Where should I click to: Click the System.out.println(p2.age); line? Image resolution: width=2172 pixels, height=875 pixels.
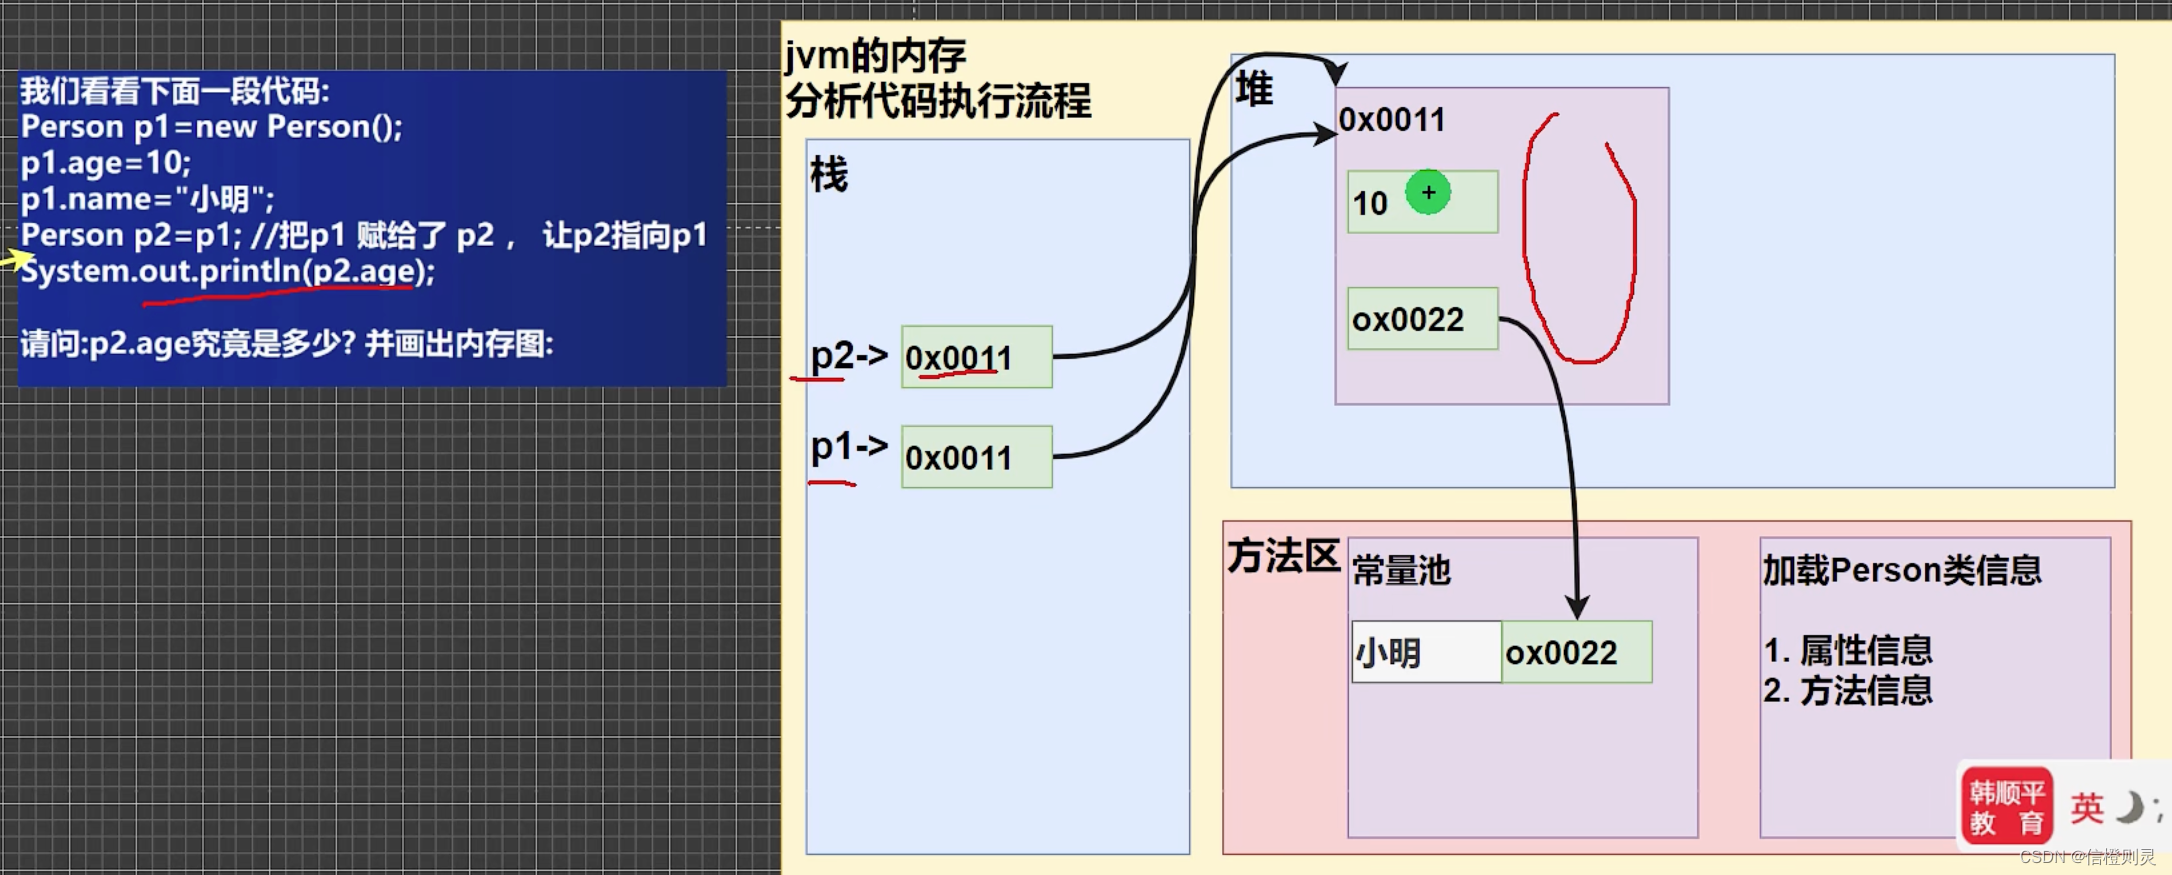(228, 271)
